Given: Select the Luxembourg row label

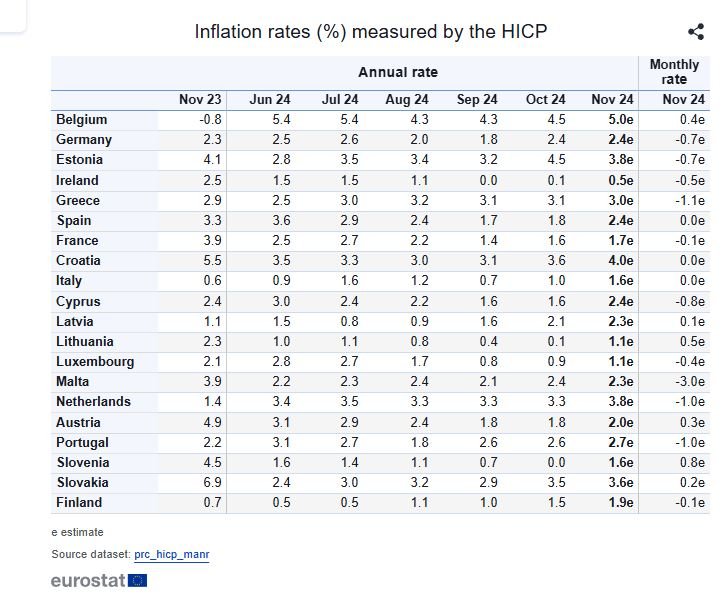Looking at the screenshot, I should (x=95, y=362).
